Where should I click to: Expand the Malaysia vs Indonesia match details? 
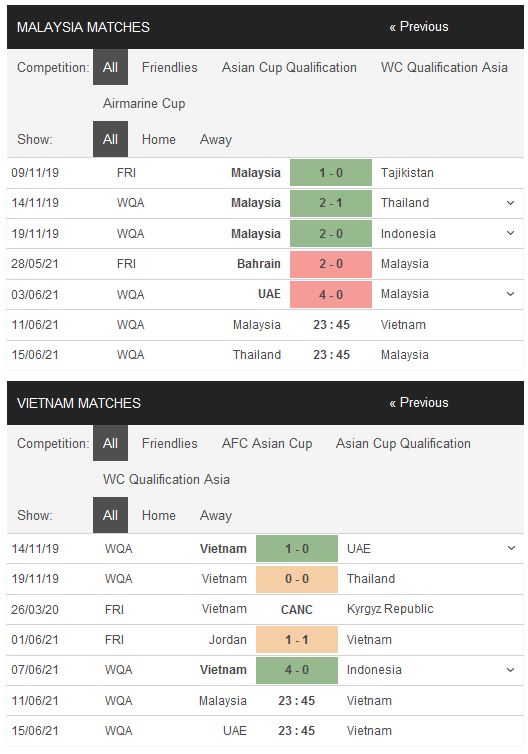(x=511, y=233)
